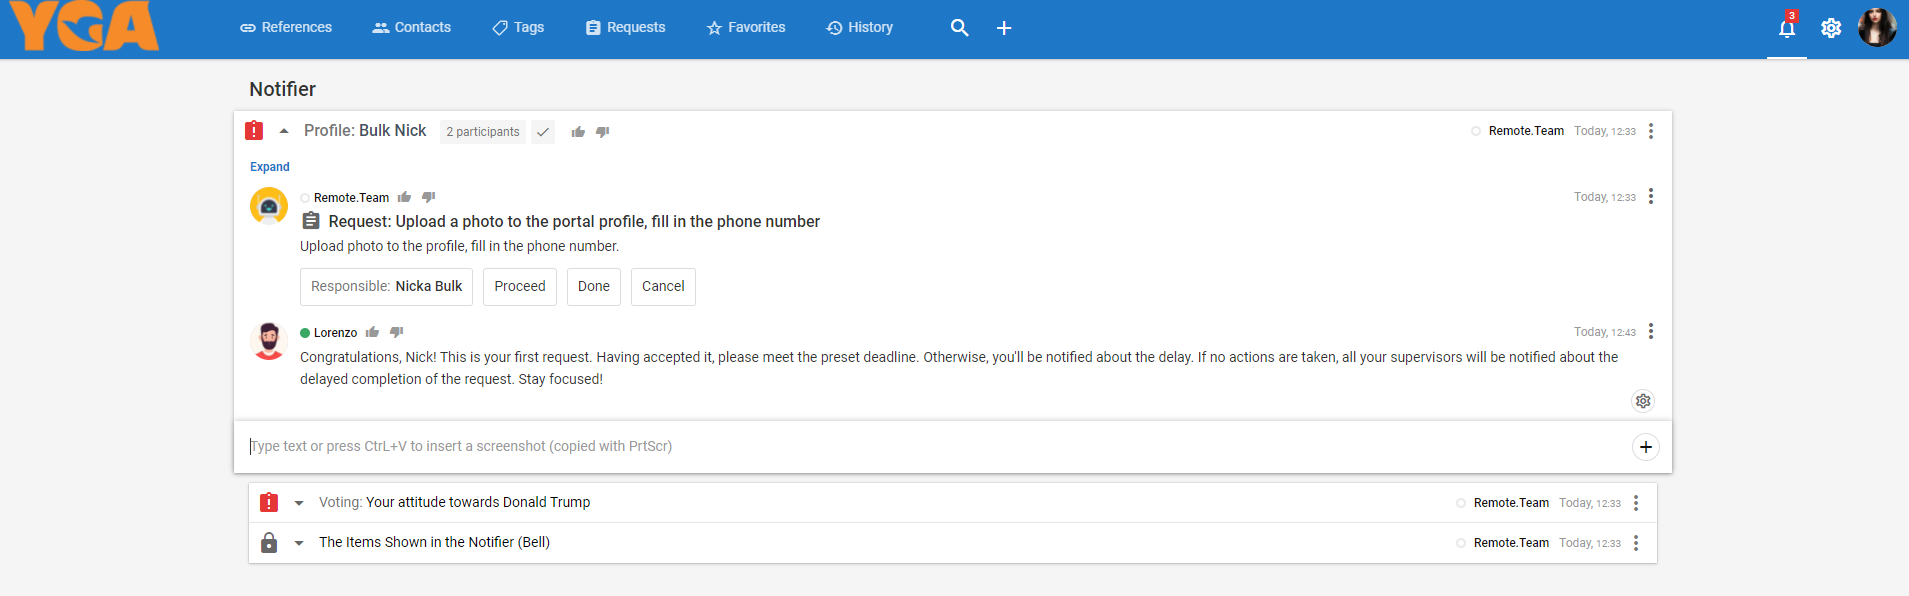
Task: Open more options for Profile: Bulk Nick thread
Action: point(1651,131)
